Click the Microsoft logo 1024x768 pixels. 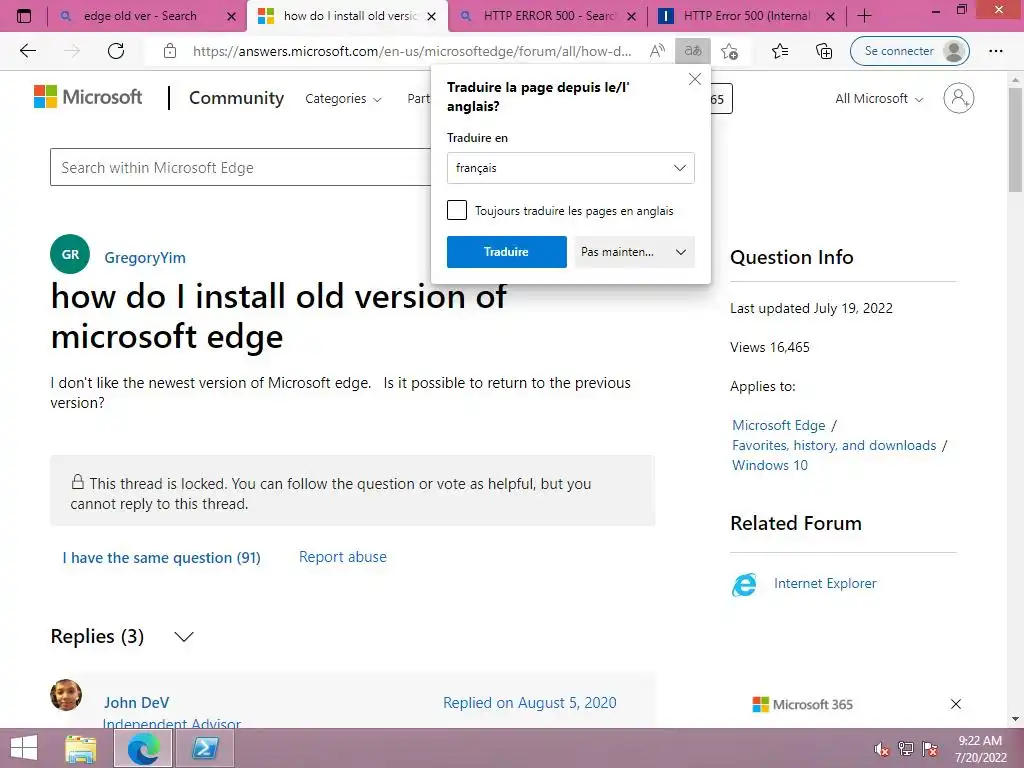pos(88,97)
